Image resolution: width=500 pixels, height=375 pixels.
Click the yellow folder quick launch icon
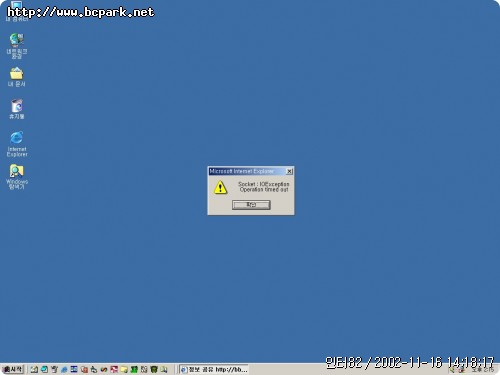coord(124,369)
